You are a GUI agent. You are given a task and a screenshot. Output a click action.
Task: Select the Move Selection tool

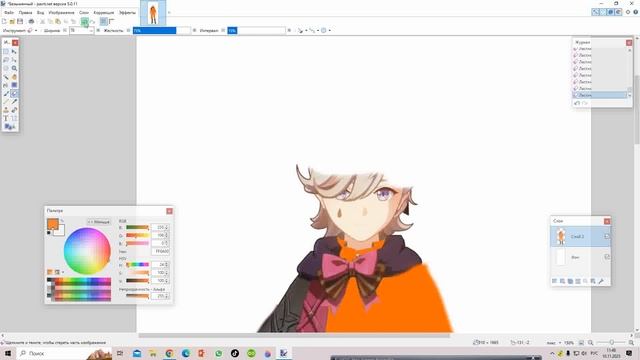coord(14,60)
